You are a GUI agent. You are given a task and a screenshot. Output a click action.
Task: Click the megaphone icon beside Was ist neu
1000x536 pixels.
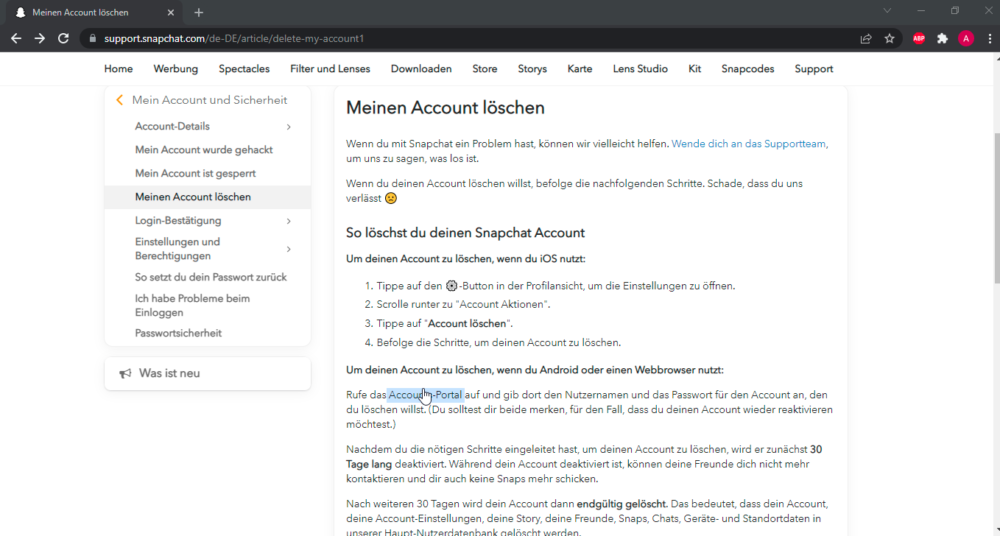(x=125, y=373)
